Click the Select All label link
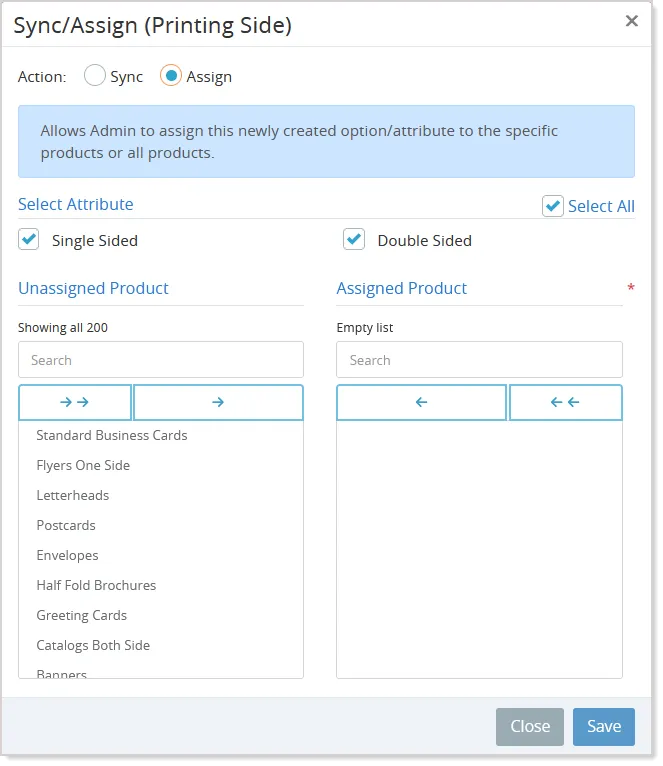663x766 pixels. tap(601, 206)
